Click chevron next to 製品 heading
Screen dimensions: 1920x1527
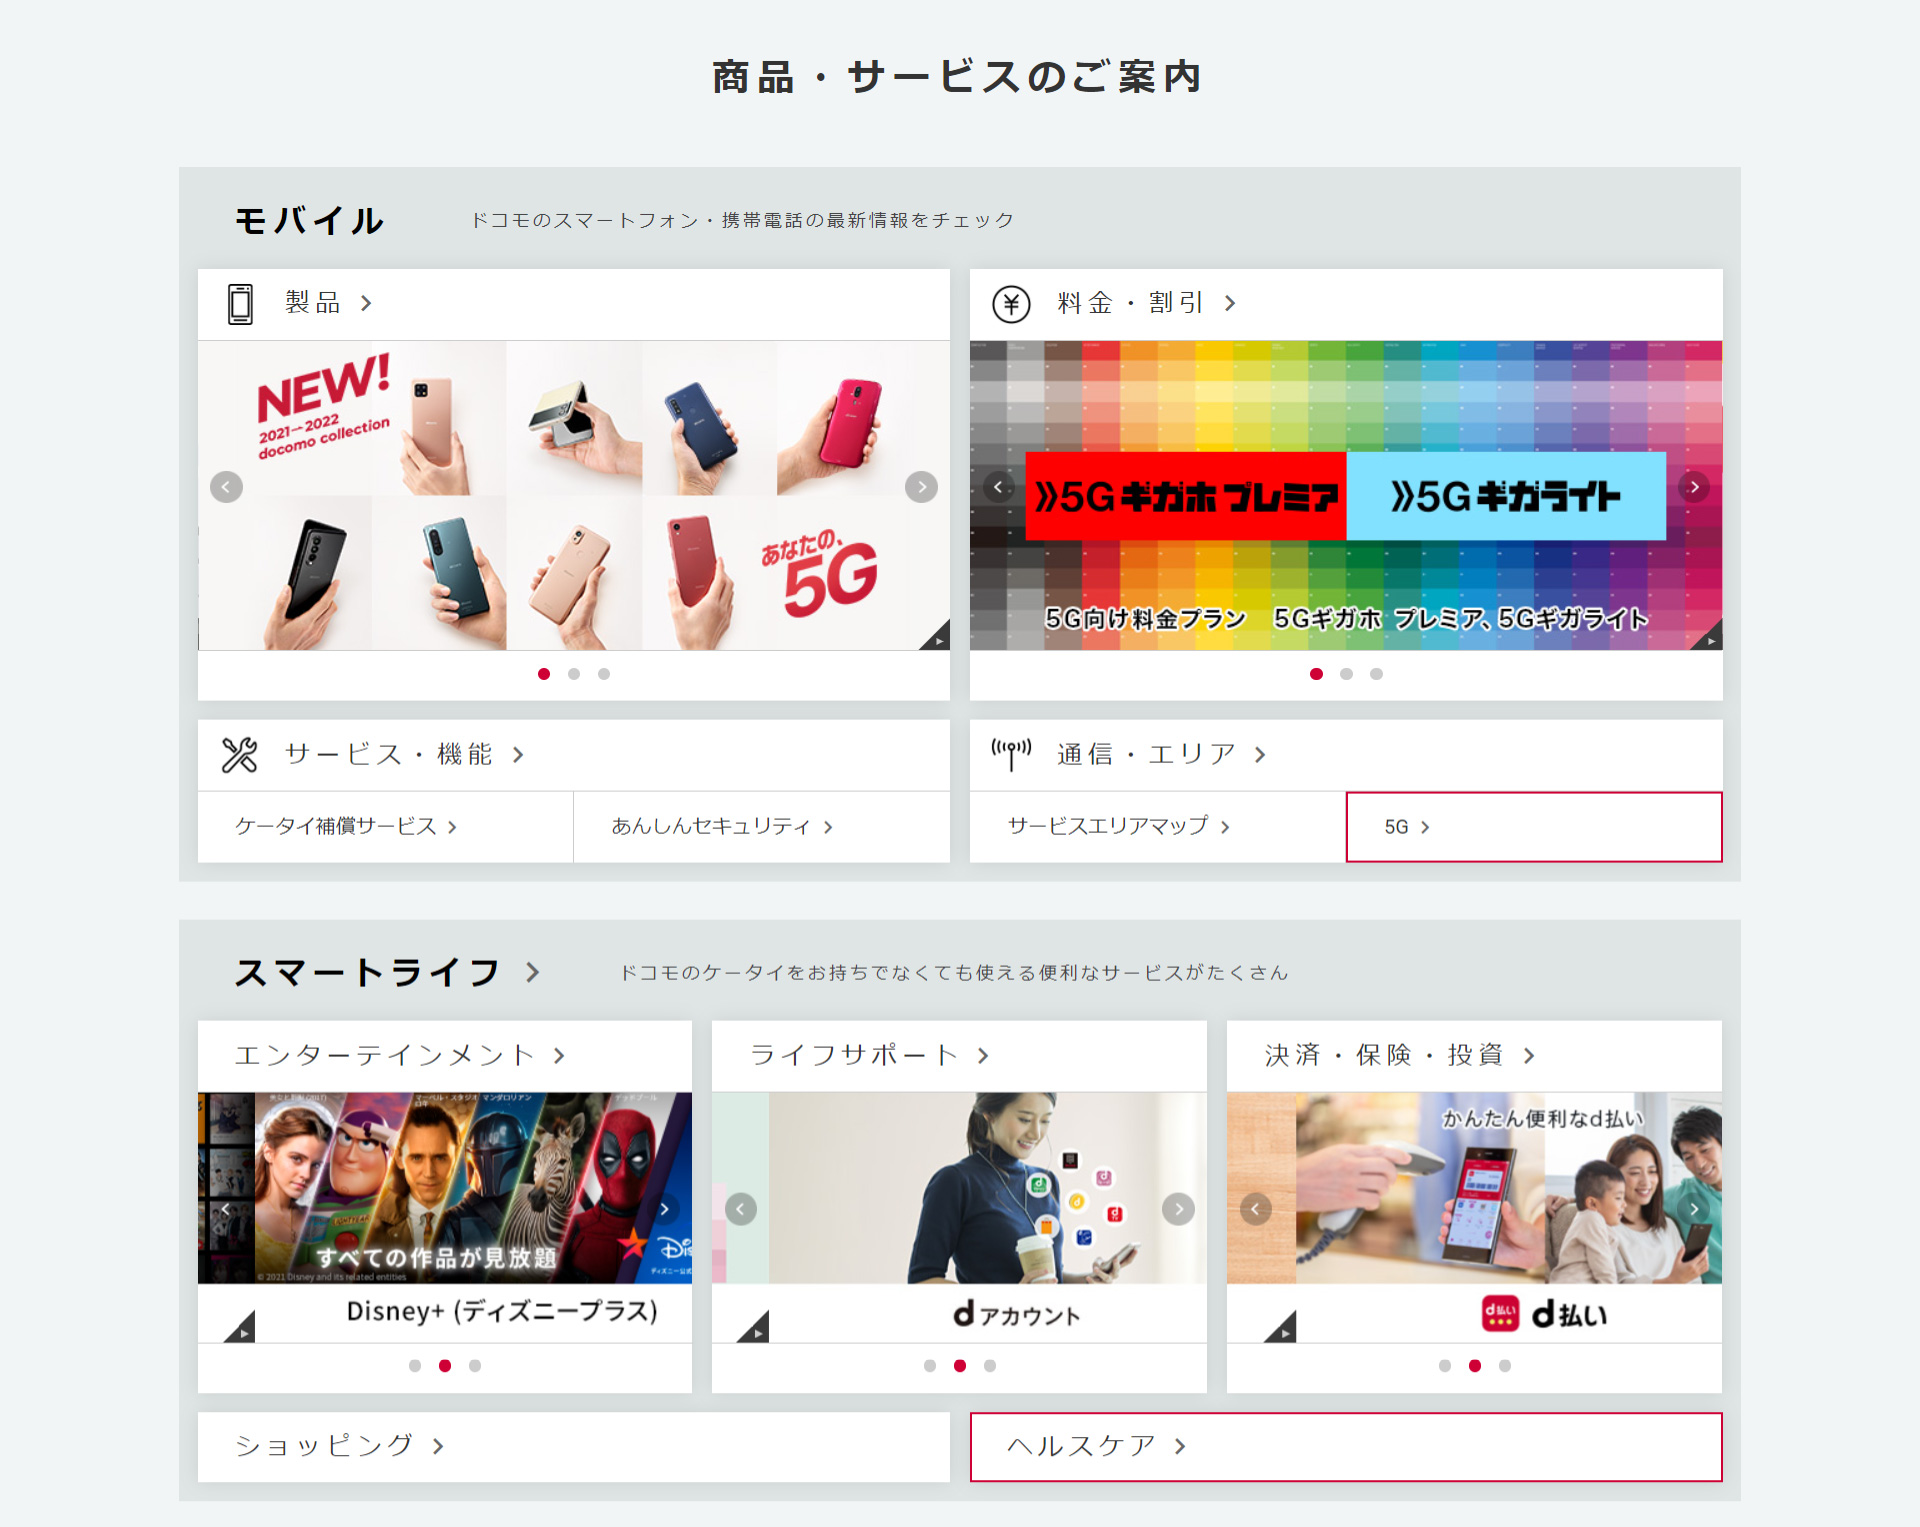(x=366, y=303)
